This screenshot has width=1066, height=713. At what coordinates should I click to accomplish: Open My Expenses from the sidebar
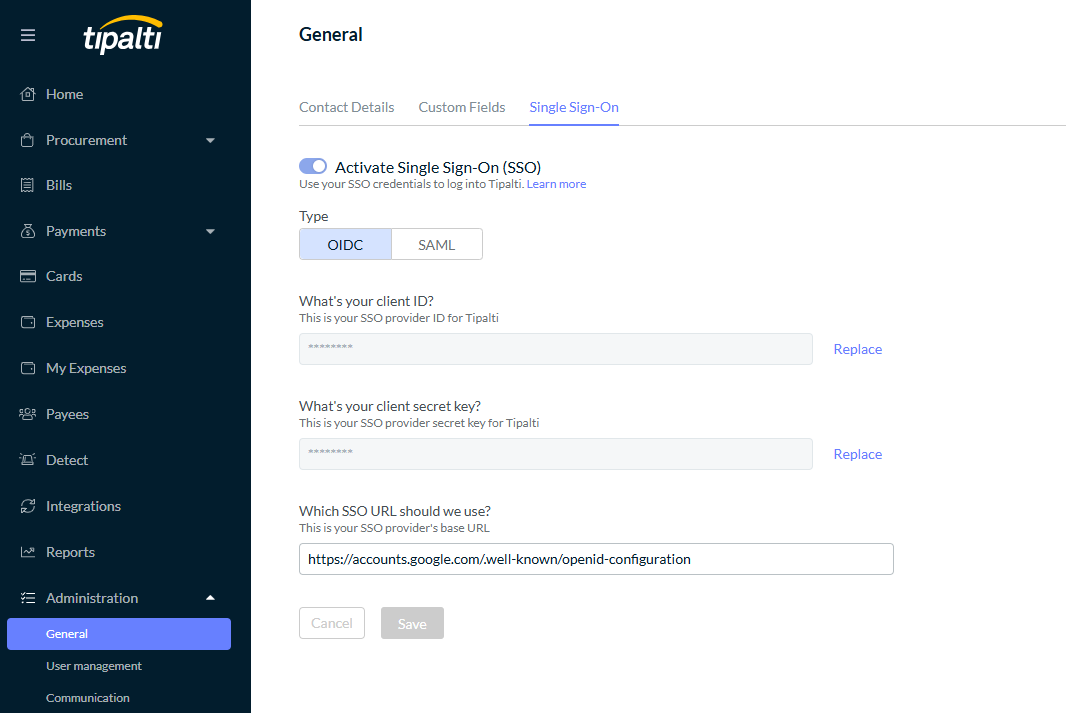[x=85, y=368]
